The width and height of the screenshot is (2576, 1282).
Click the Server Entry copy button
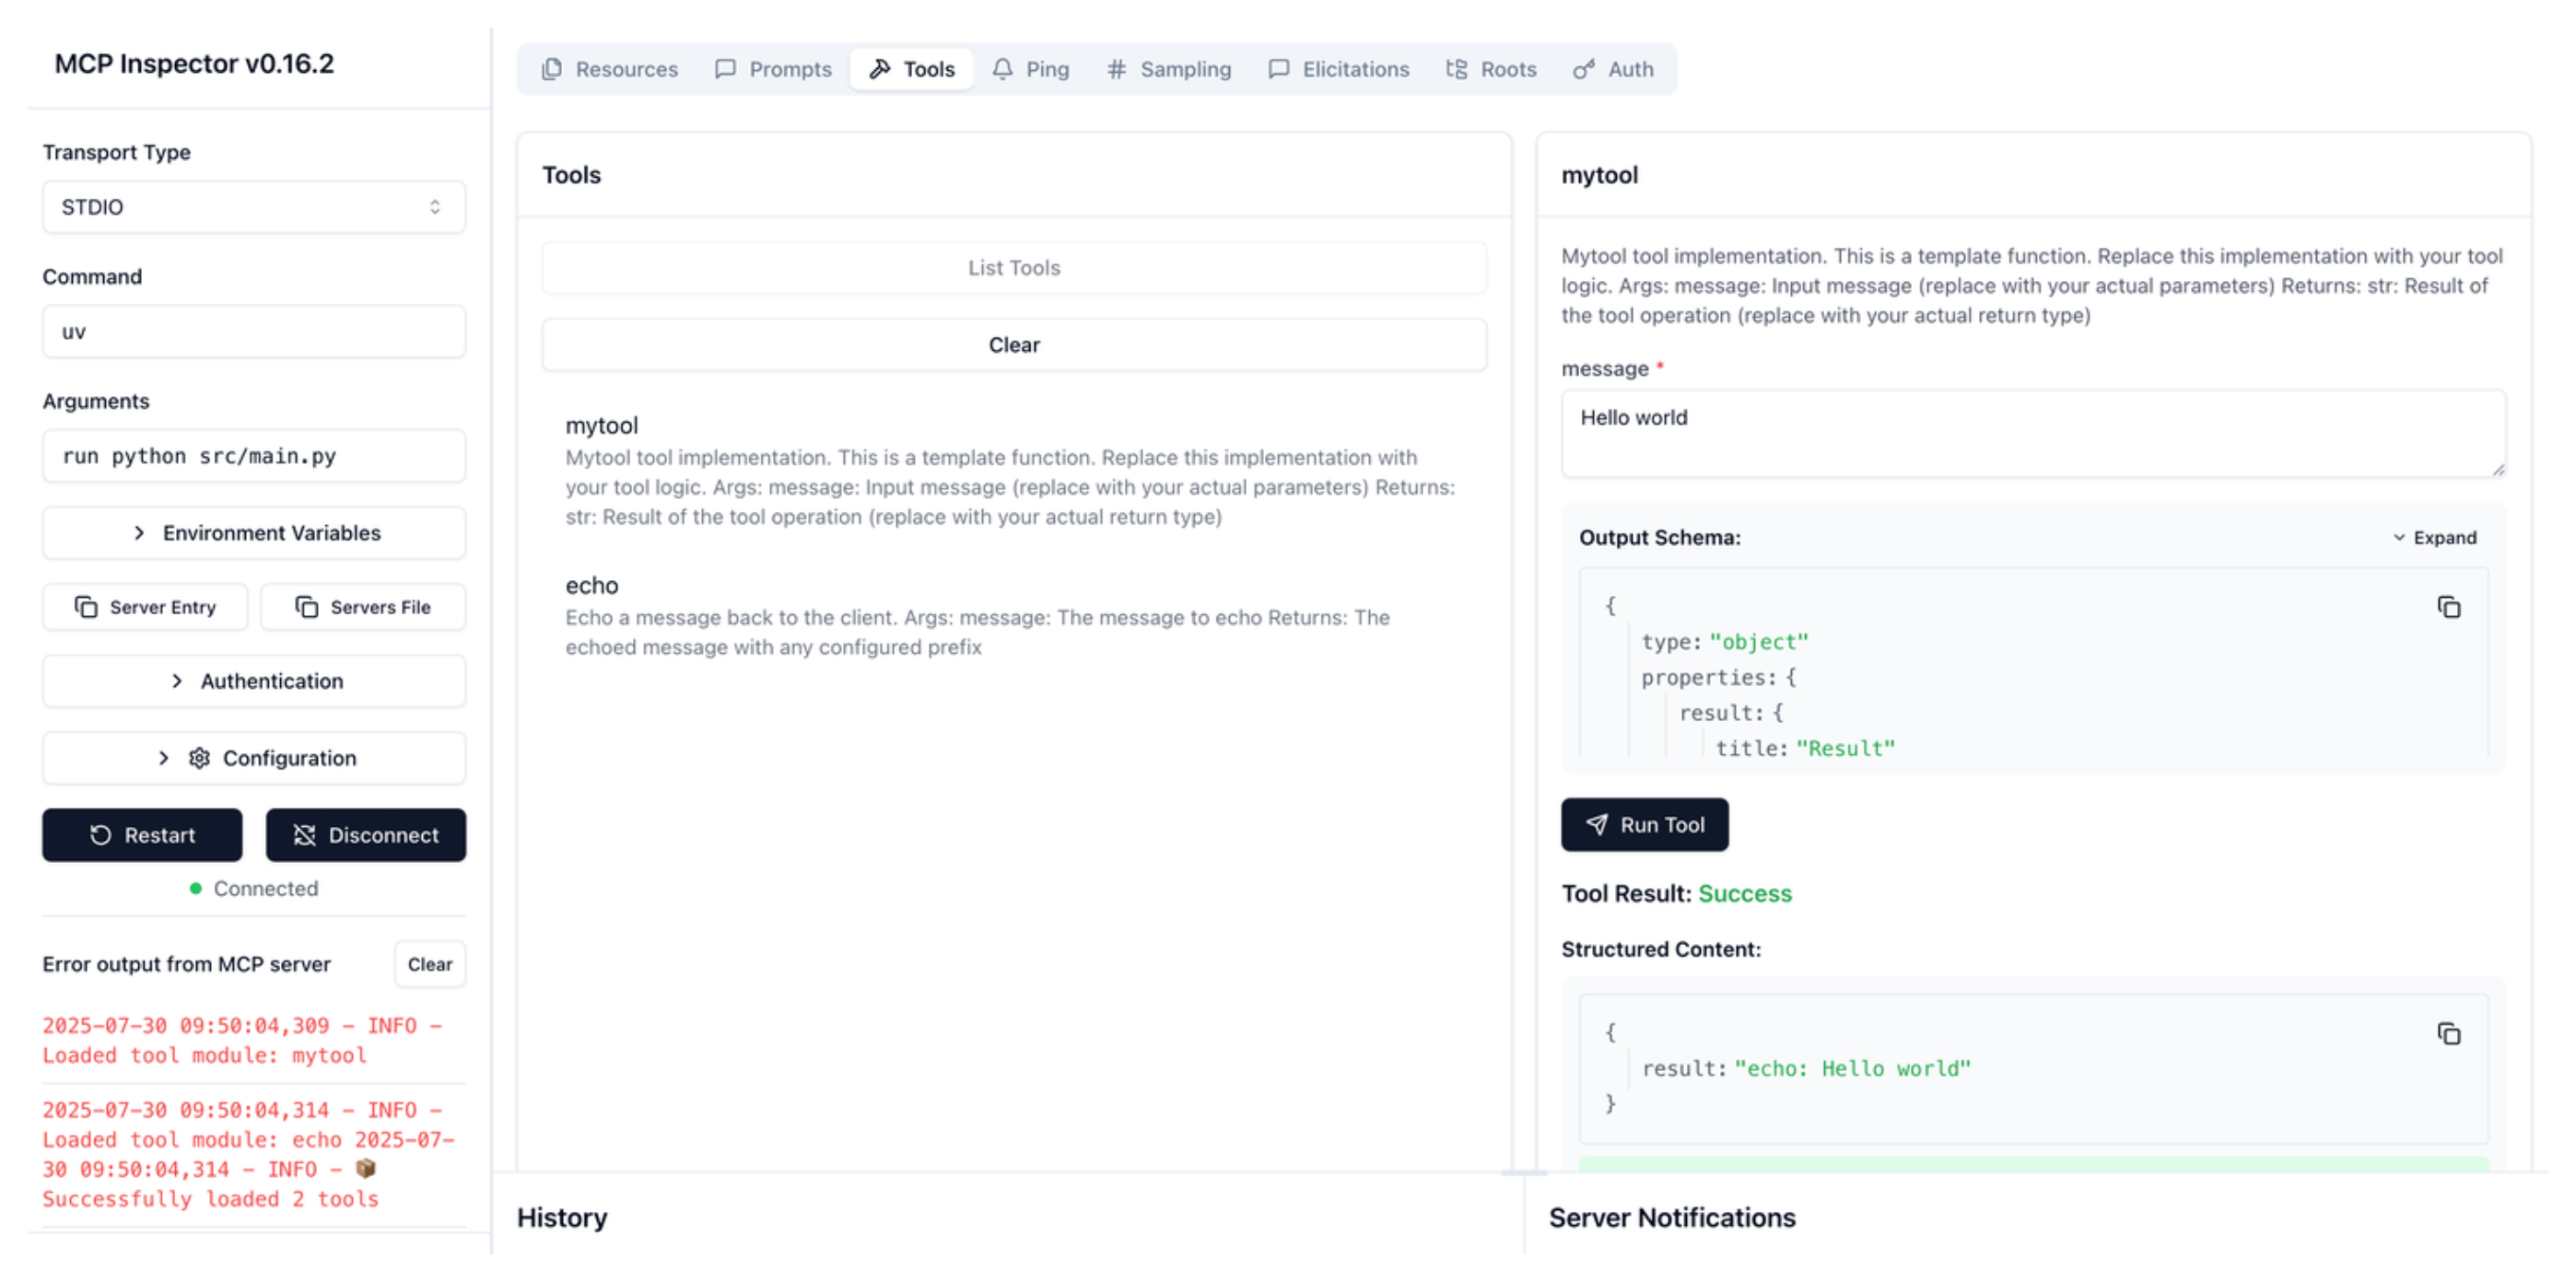click(x=145, y=607)
